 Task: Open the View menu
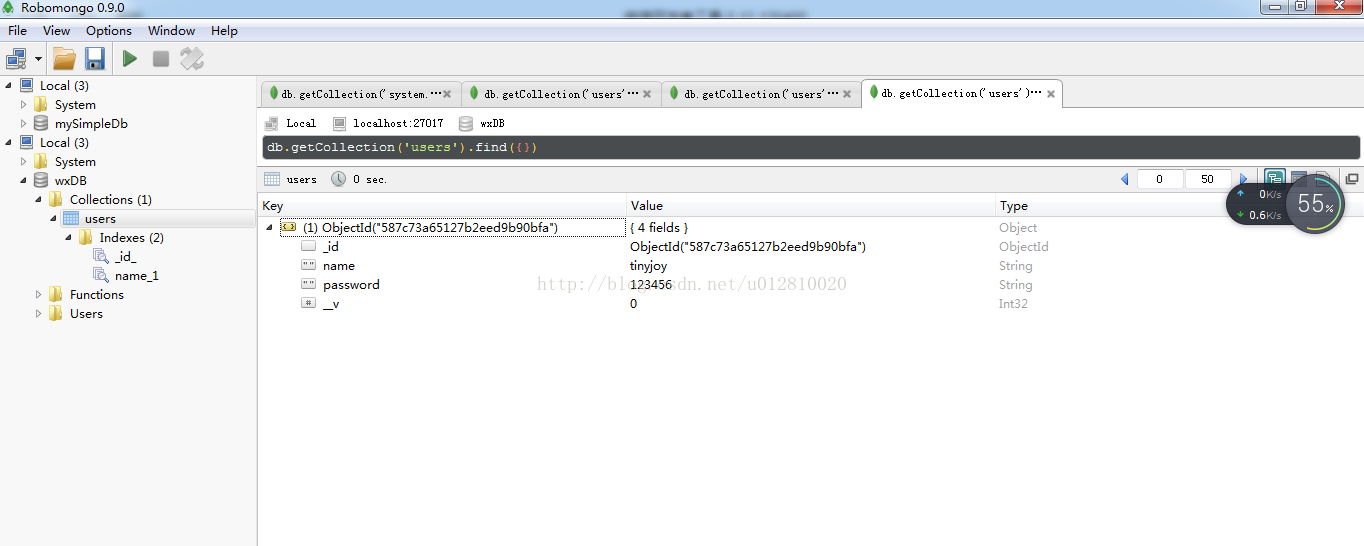point(57,31)
